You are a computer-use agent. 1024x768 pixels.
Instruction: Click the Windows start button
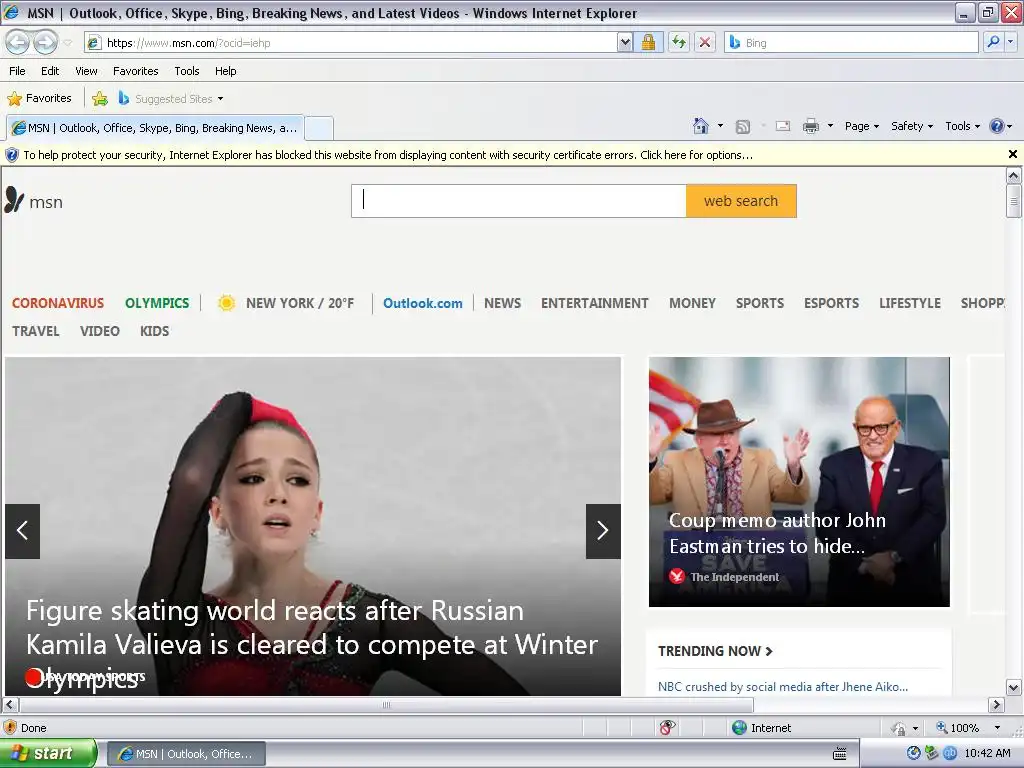(48, 754)
